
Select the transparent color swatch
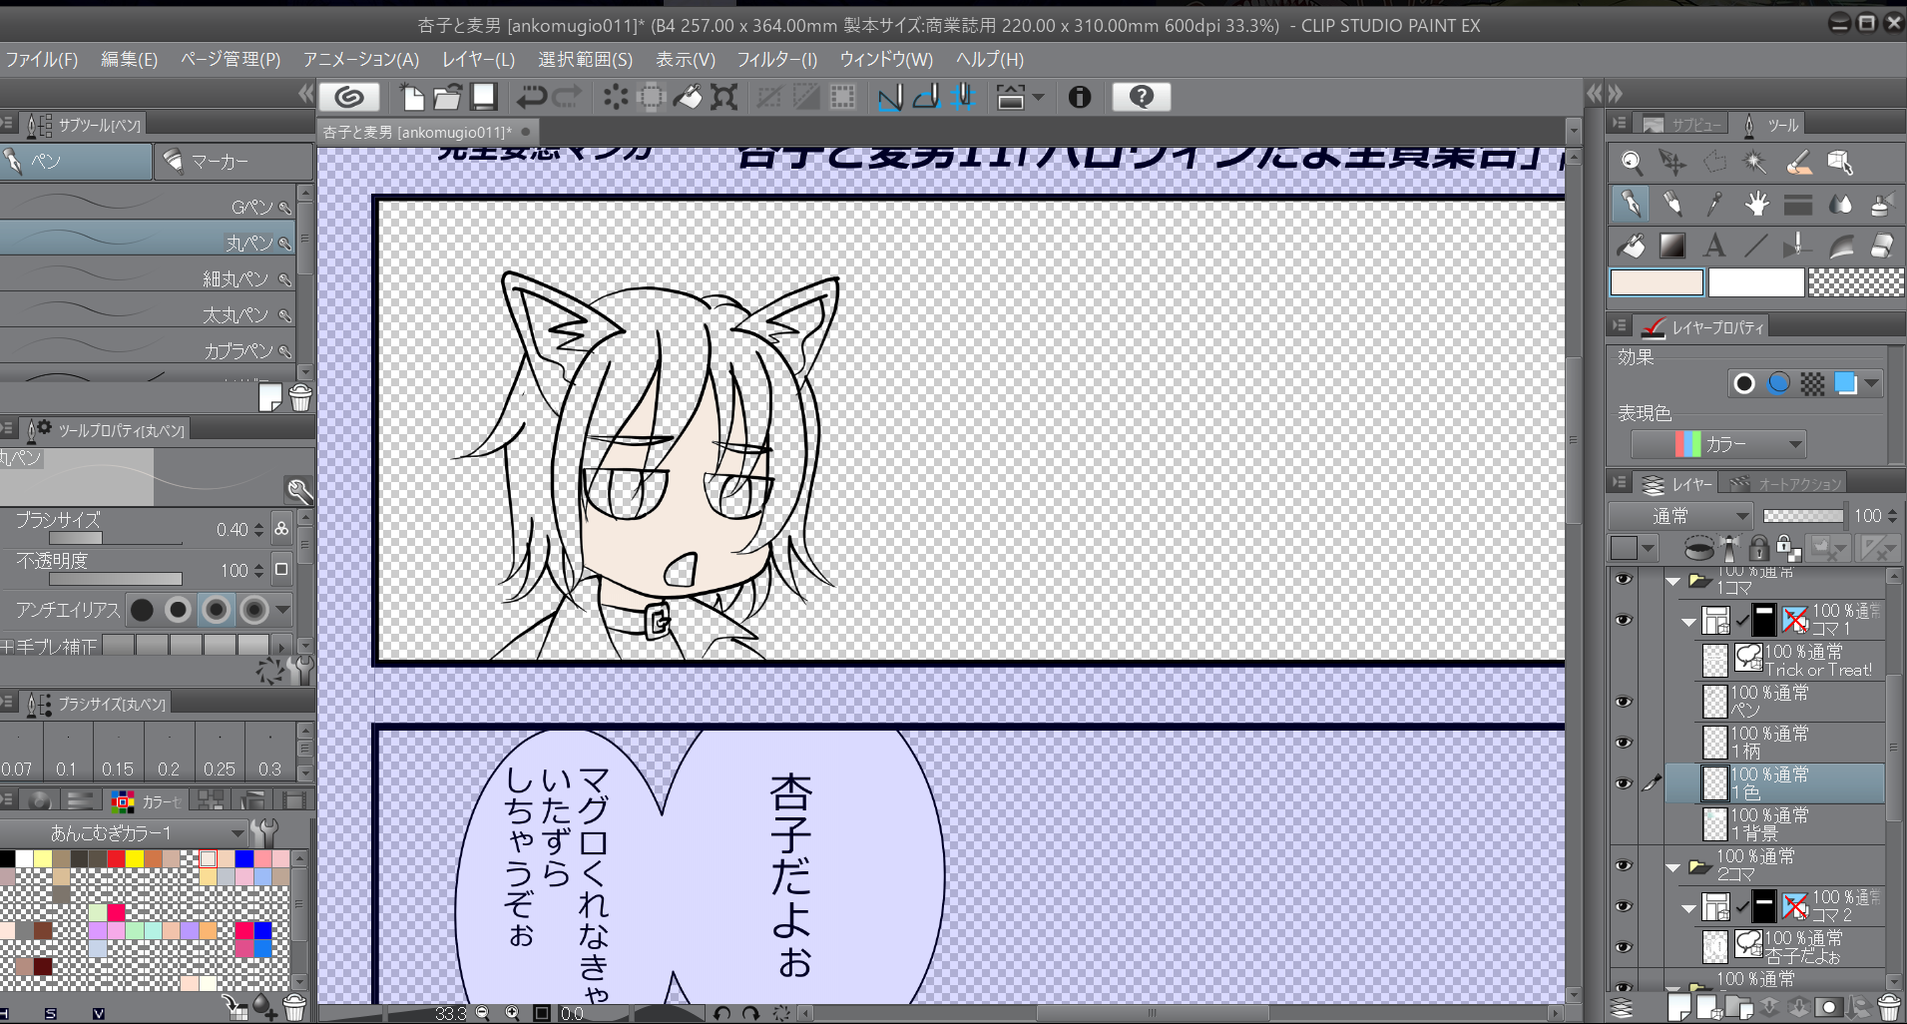coord(1857,283)
